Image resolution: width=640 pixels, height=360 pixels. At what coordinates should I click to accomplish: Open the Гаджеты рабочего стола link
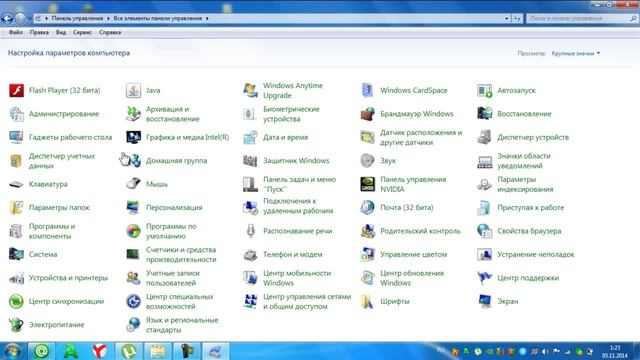click(x=70, y=138)
